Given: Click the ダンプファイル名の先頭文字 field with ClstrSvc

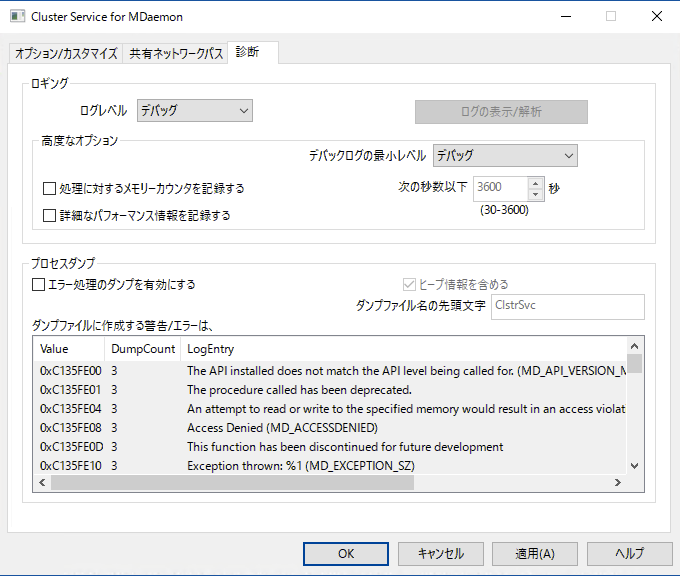Looking at the screenshot, I should click(568, 307).
